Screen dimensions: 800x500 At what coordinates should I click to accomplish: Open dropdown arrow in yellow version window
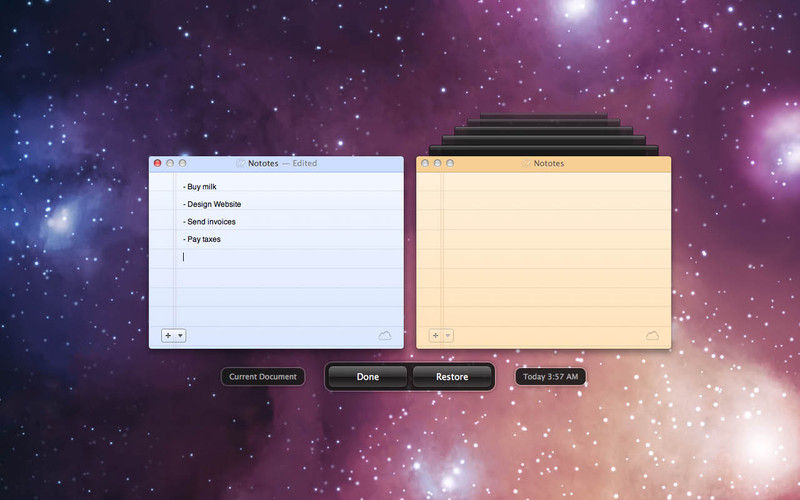[x=448, y=336]
